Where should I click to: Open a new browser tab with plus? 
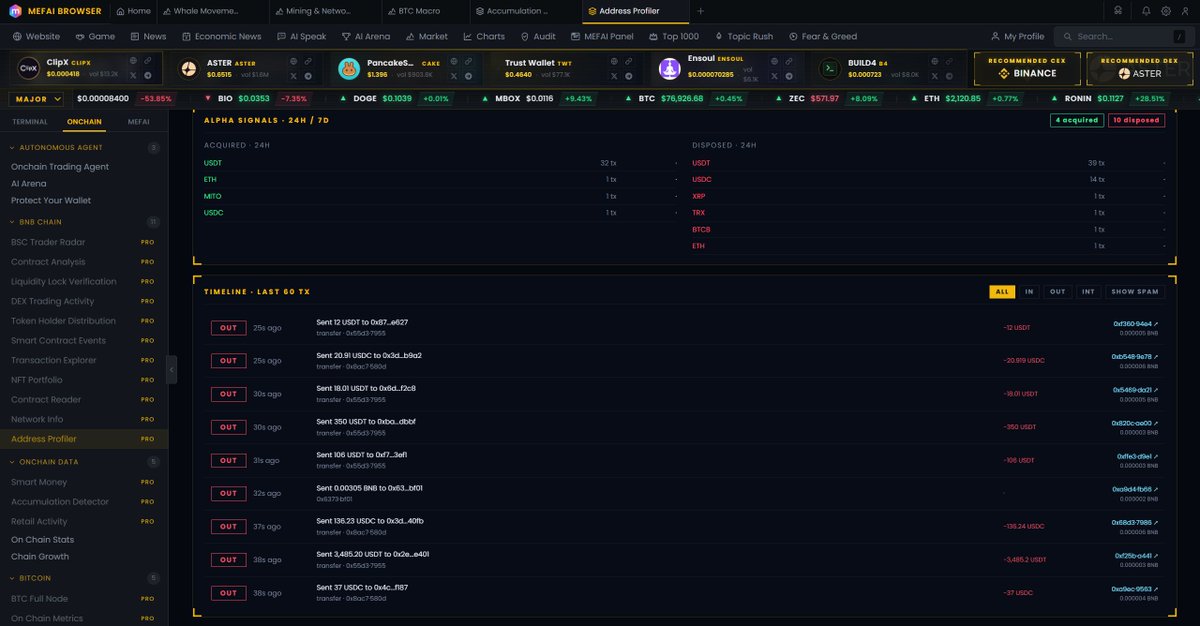700,11
